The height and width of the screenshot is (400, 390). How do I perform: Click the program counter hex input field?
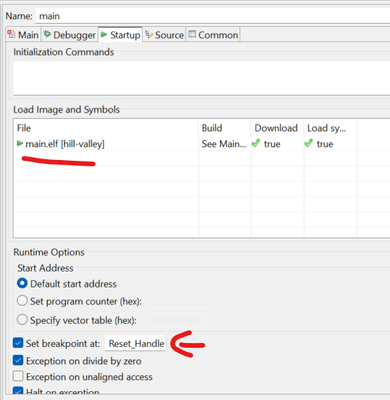click(x=177, y=301)
